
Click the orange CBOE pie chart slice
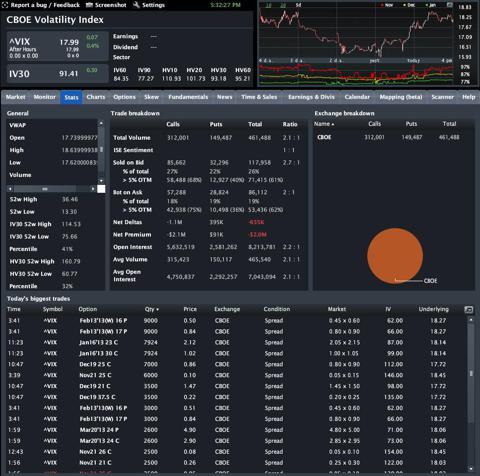pyautogui.click(x=395, y=256)
